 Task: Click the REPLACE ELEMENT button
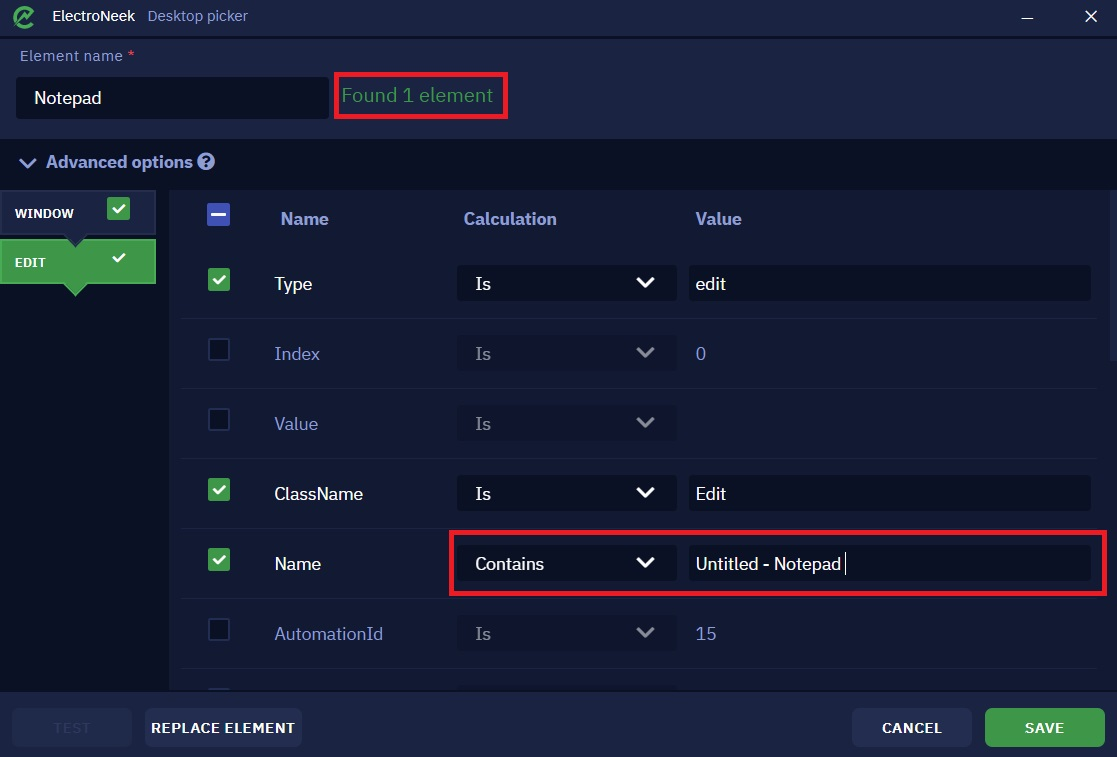click(x=223, y=728)
